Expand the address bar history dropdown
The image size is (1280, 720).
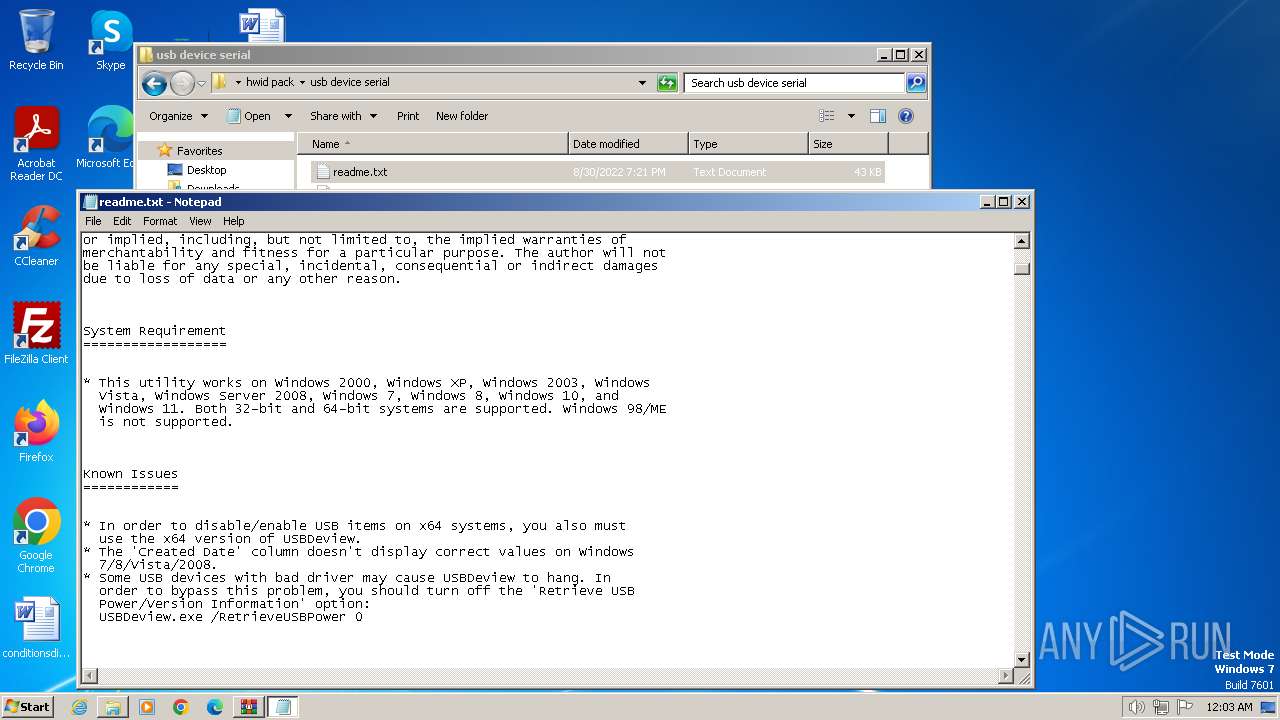[x=642, y=83]
